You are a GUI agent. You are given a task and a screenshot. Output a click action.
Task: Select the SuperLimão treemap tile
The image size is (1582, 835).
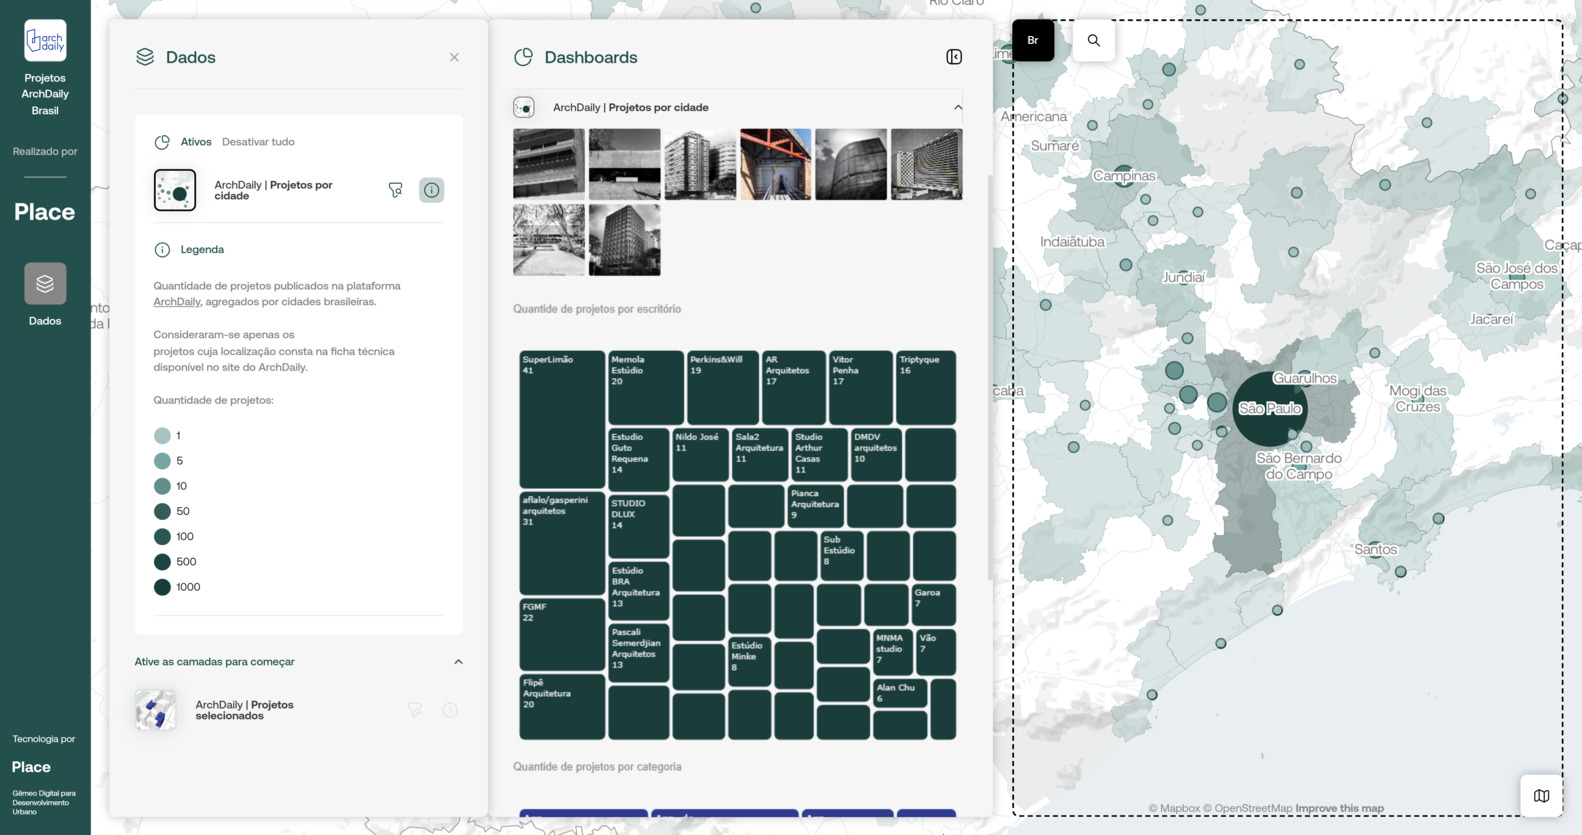coord(561,418)
